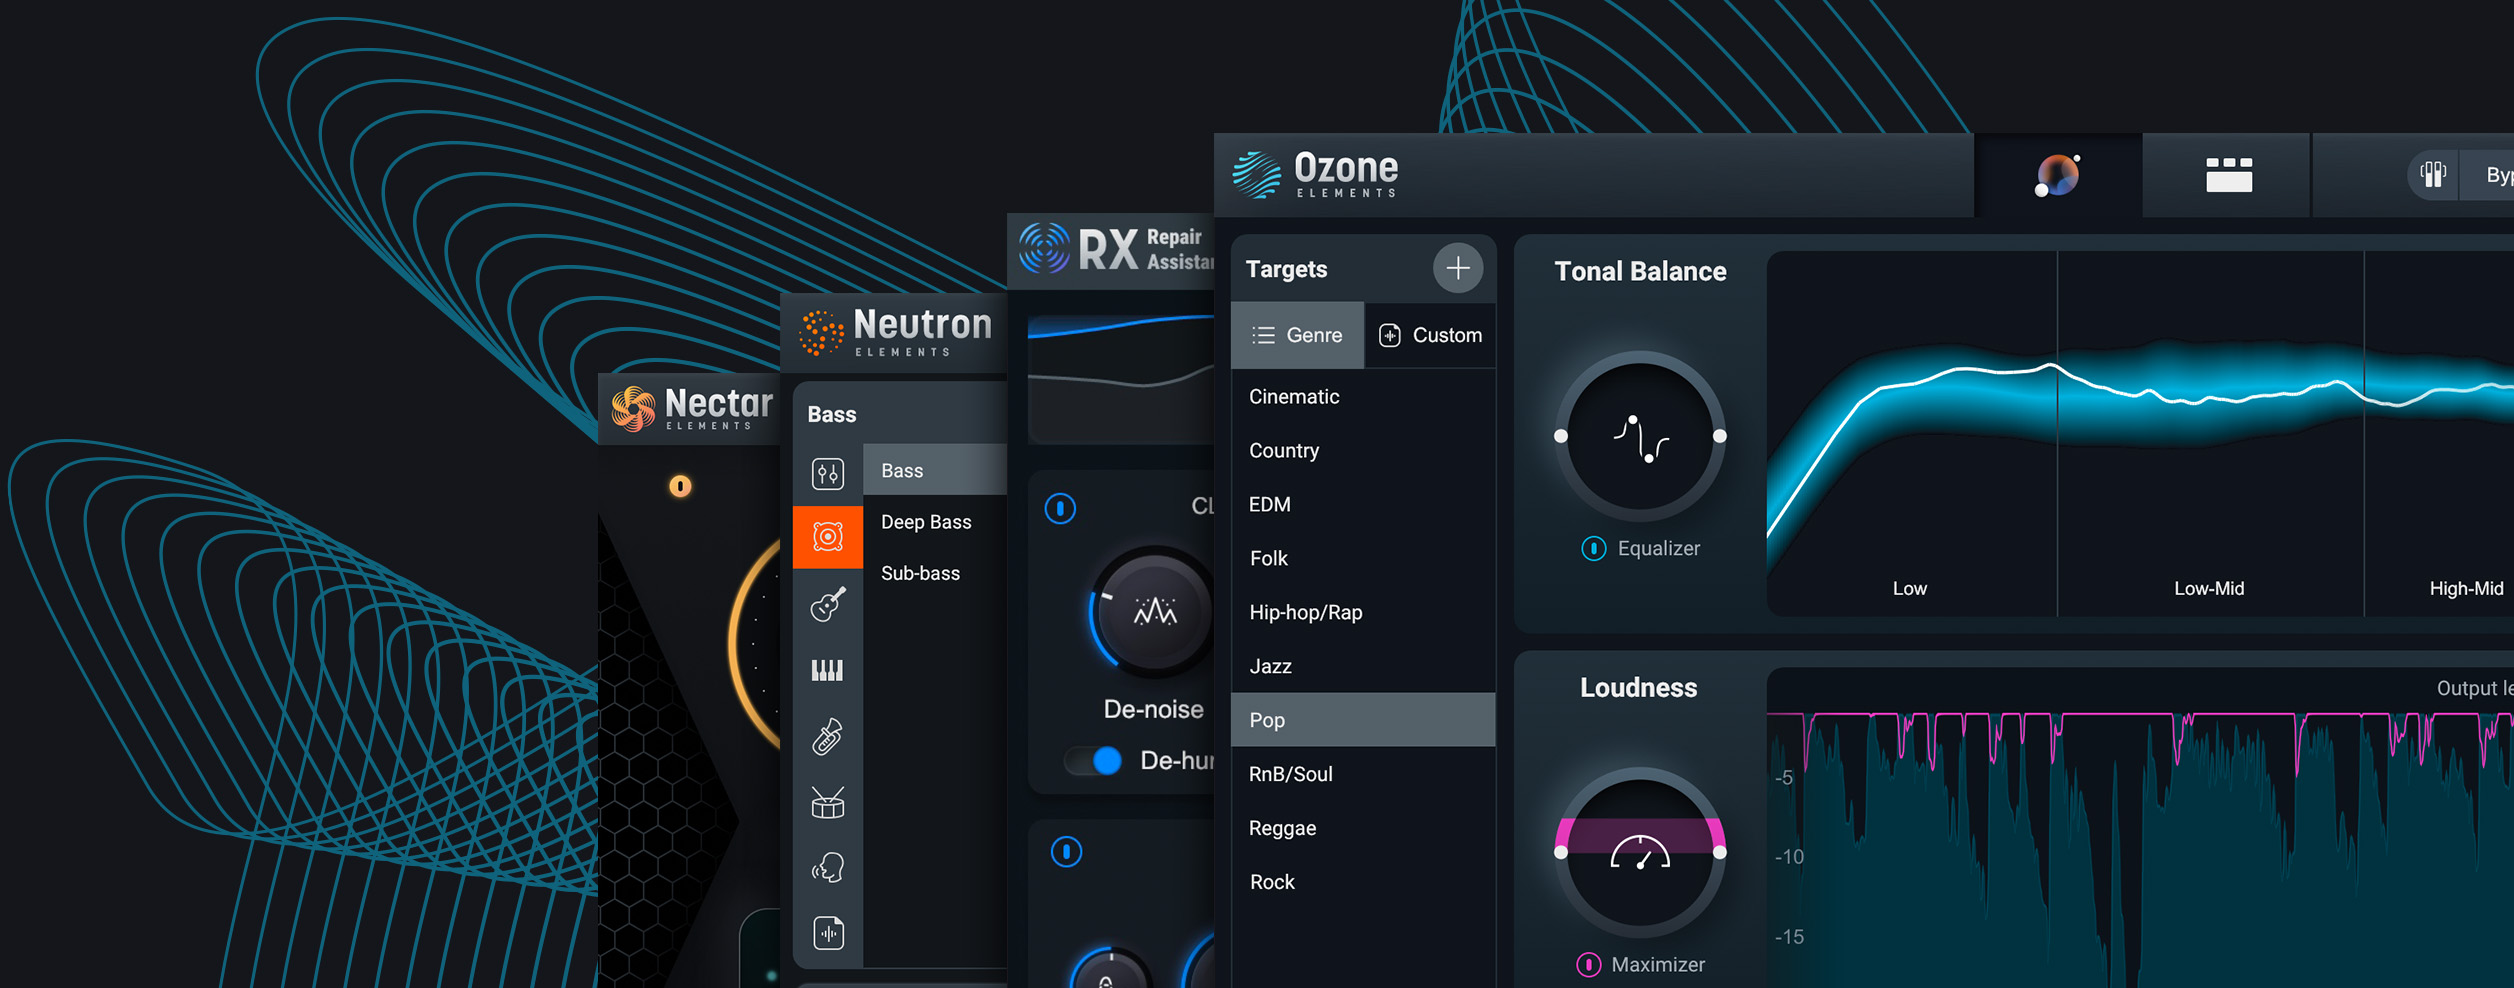Image resolution: width=2514 pixels, height=988 pixels.
Task: Click the Ozone Elements logo
Action: click(x=1316, y=175)
